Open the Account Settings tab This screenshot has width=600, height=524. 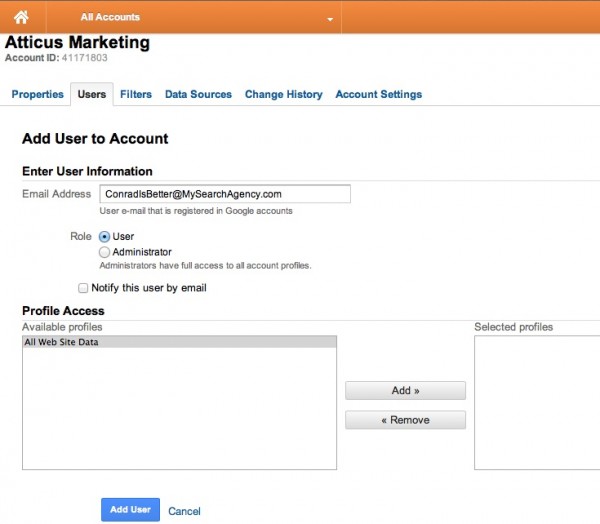379,94
